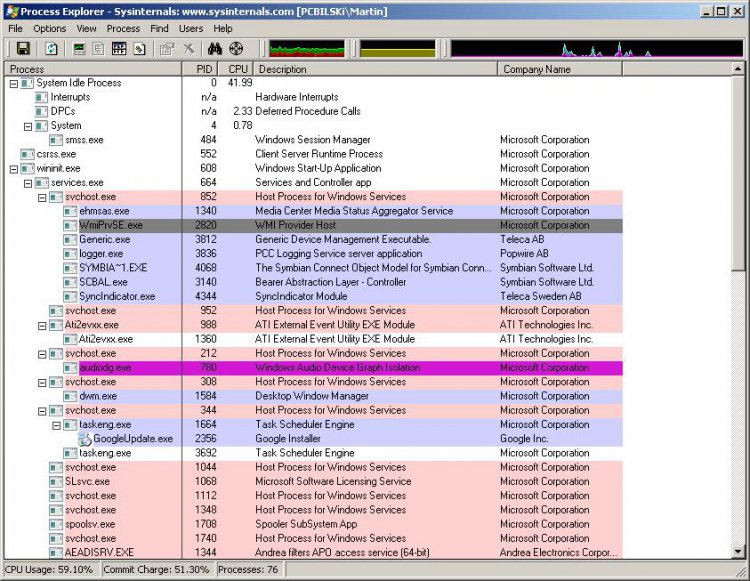
Task: Click the Find binoculars icon
Action: (215, 48)
